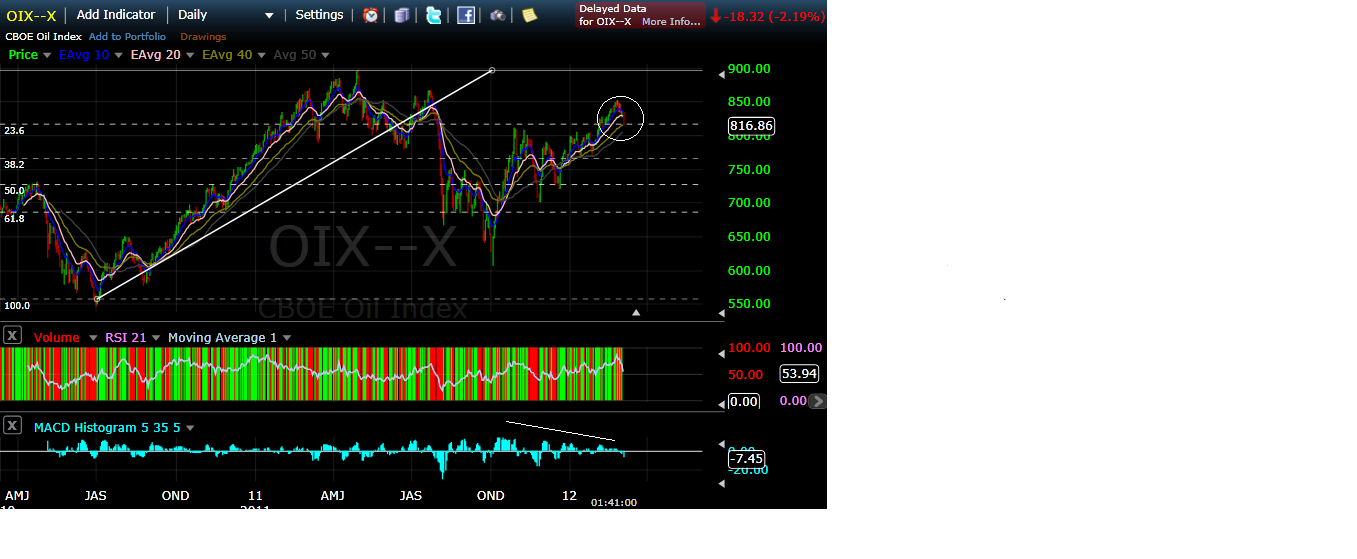
Task: Open the yellow sticky note icon
Action: 529,15
